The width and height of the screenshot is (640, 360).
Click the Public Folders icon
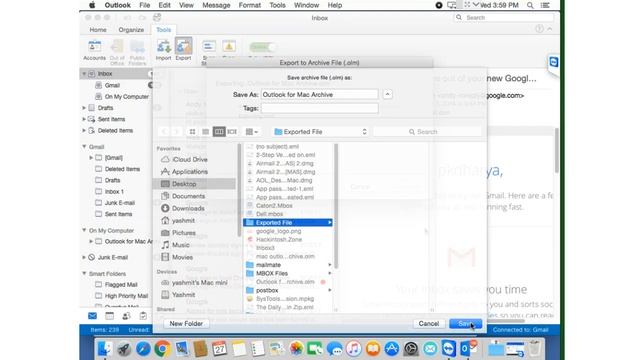pos(137,52)
